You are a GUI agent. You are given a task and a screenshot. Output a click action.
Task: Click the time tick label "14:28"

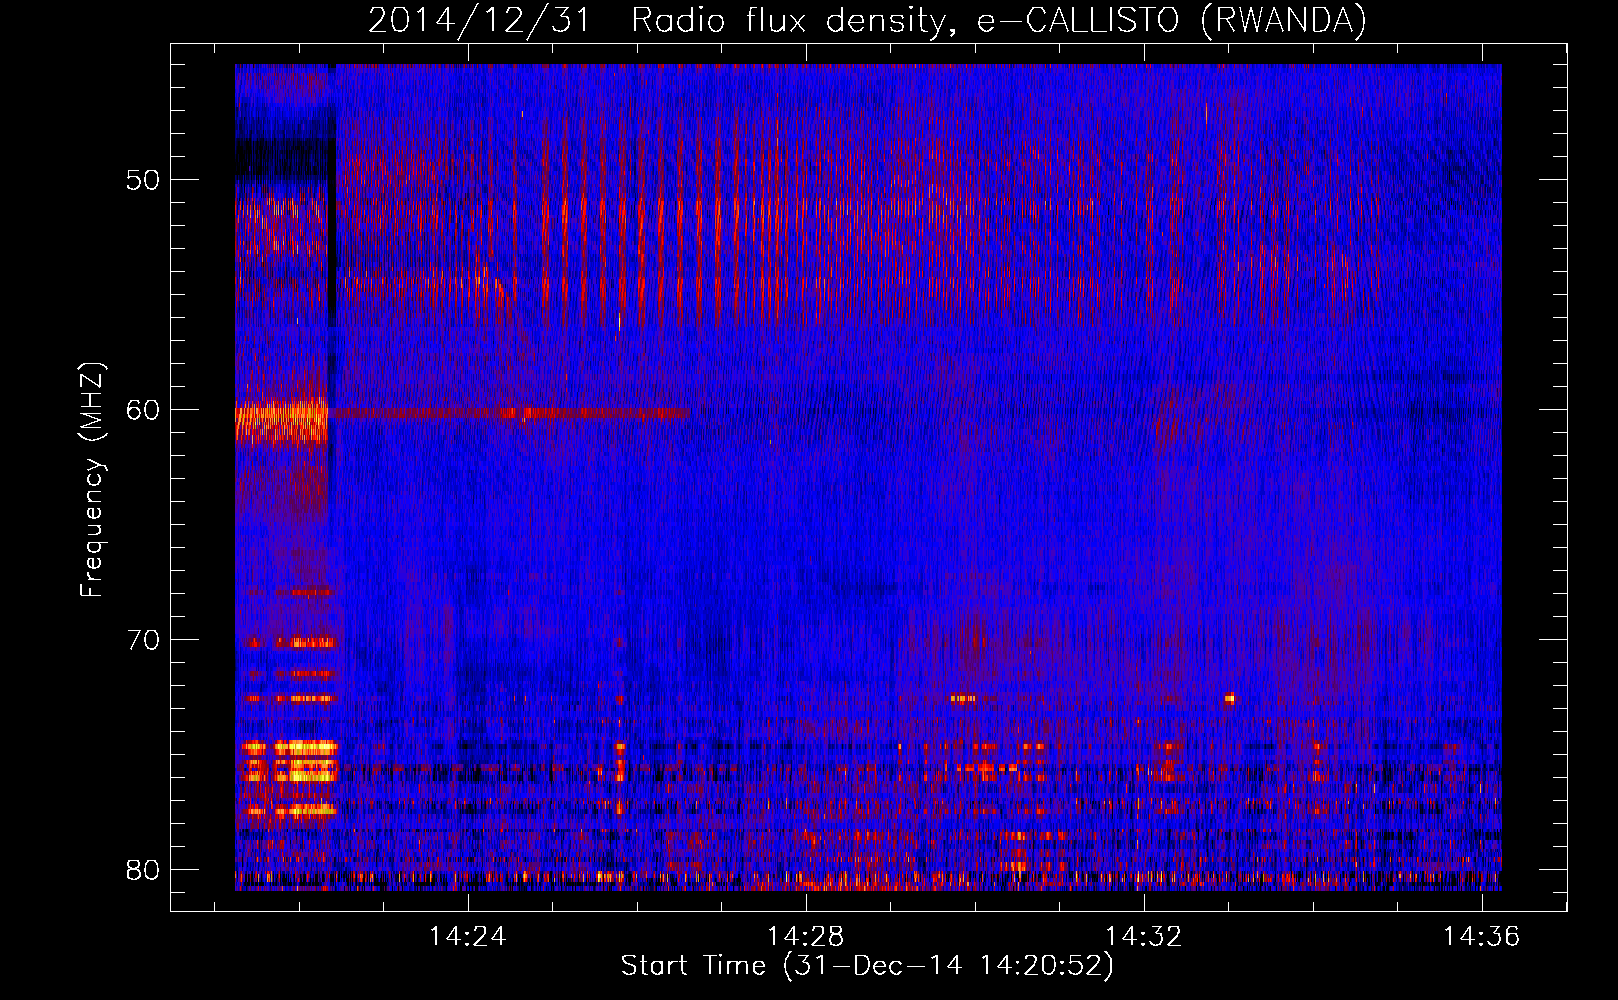tap(805, 937)
